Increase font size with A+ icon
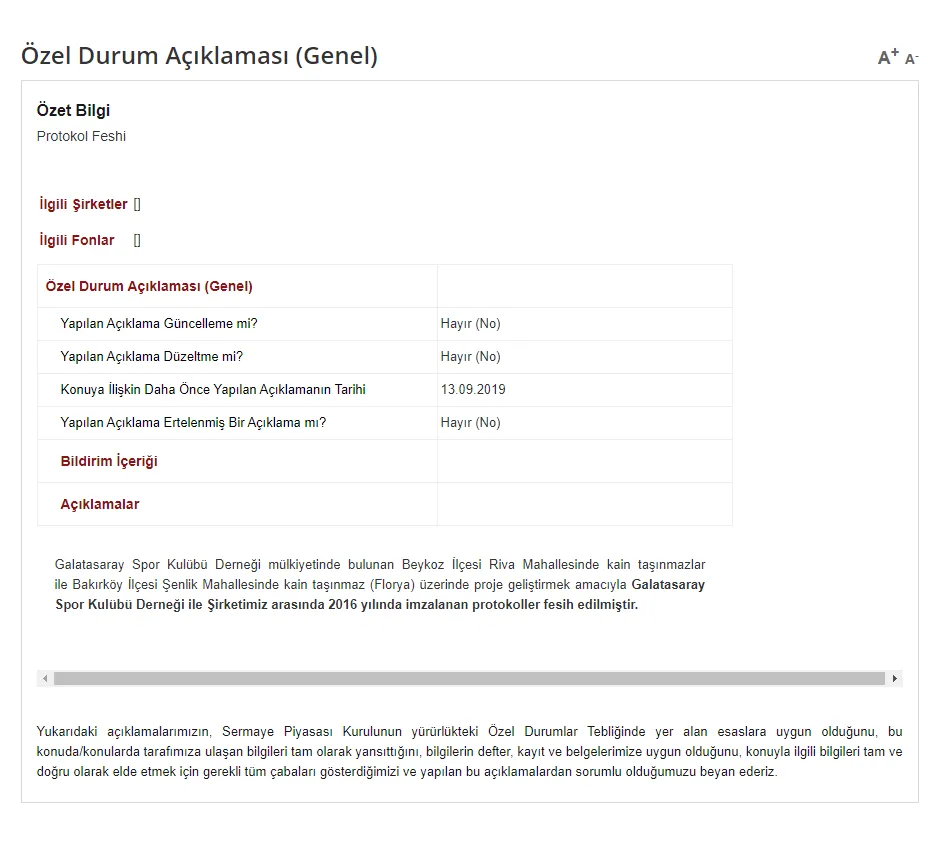The image size is (936, 842). tap(888, 57)
